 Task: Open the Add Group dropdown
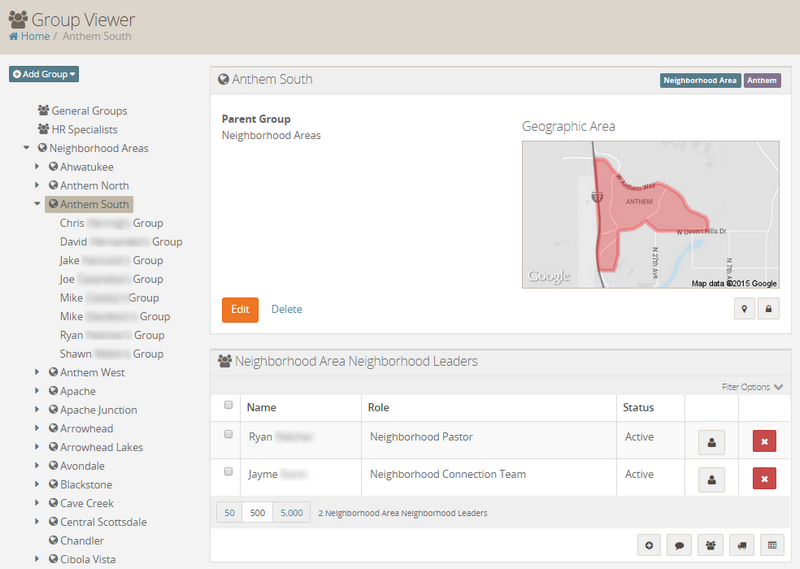44,74
